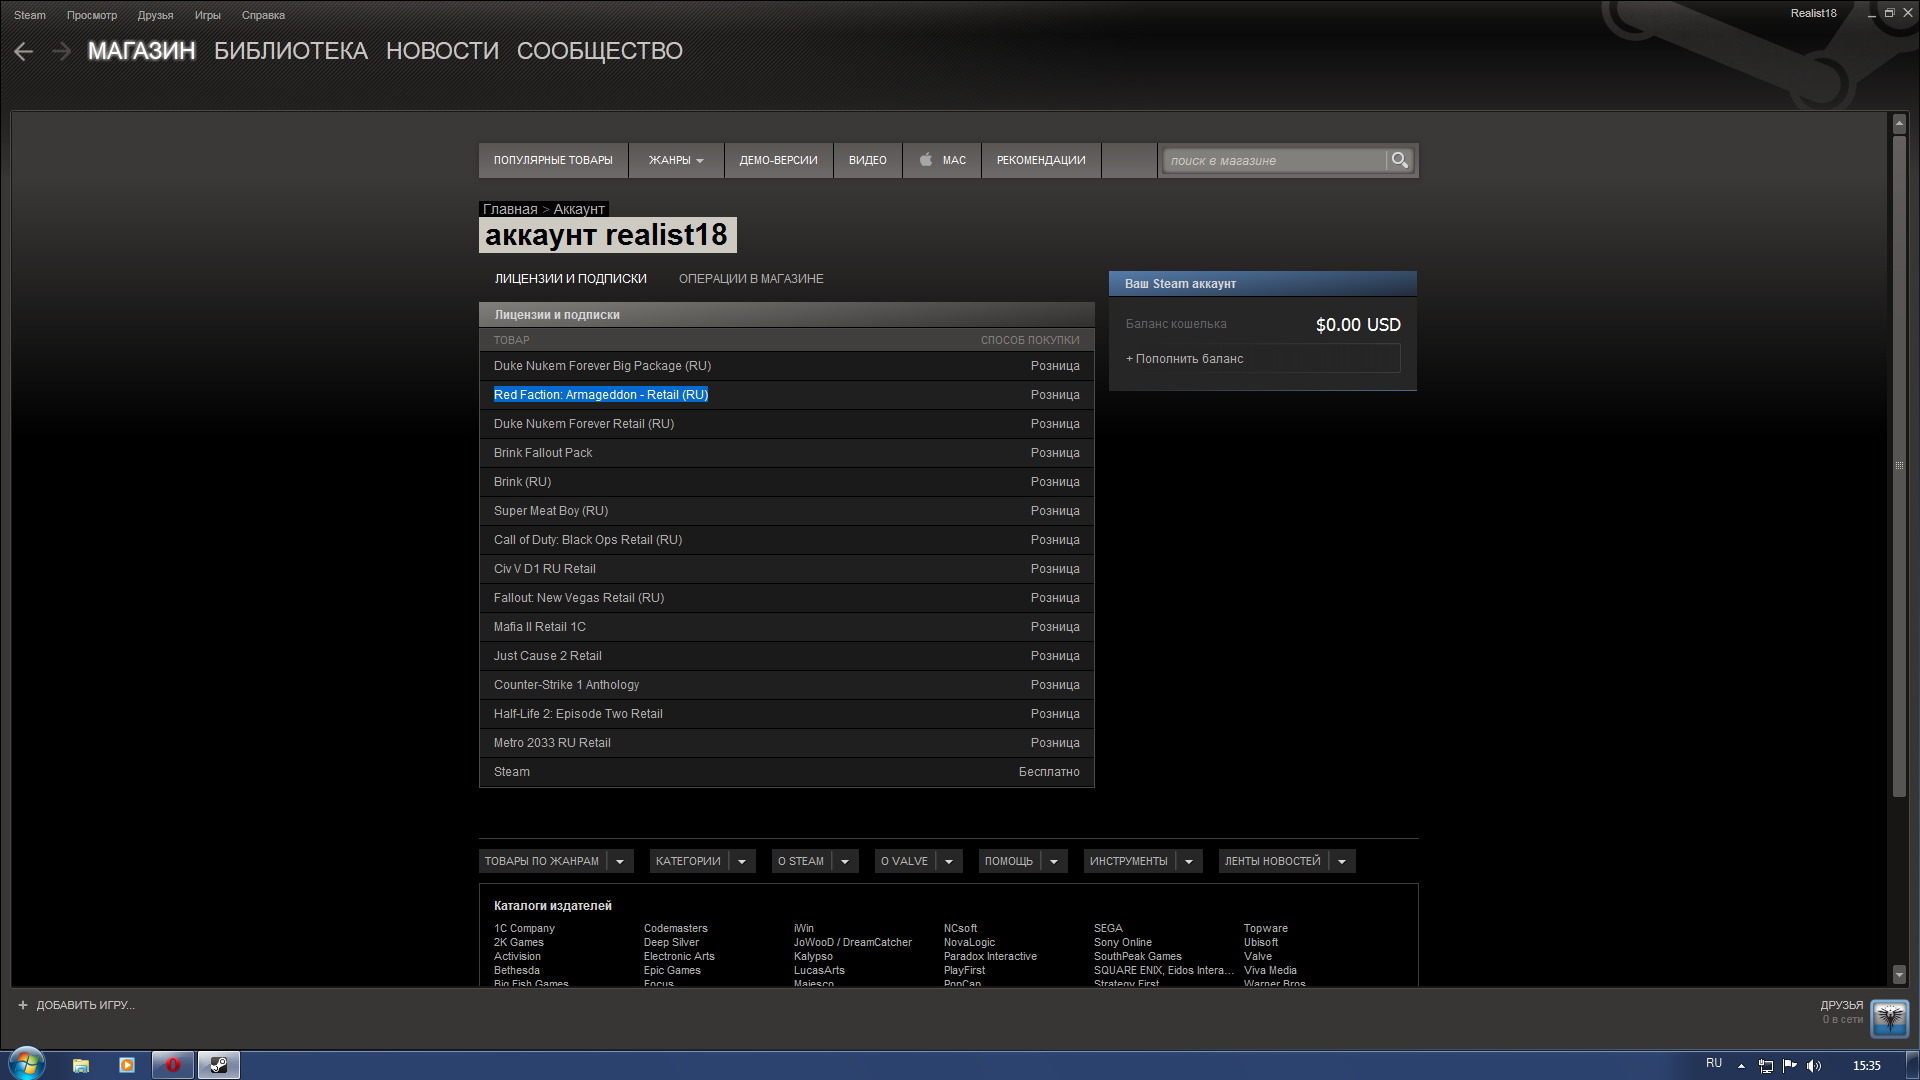This screenshot has width=1920, height=1080.
Task: Switch to Операции в магазине tab
Action: (751, 279)
